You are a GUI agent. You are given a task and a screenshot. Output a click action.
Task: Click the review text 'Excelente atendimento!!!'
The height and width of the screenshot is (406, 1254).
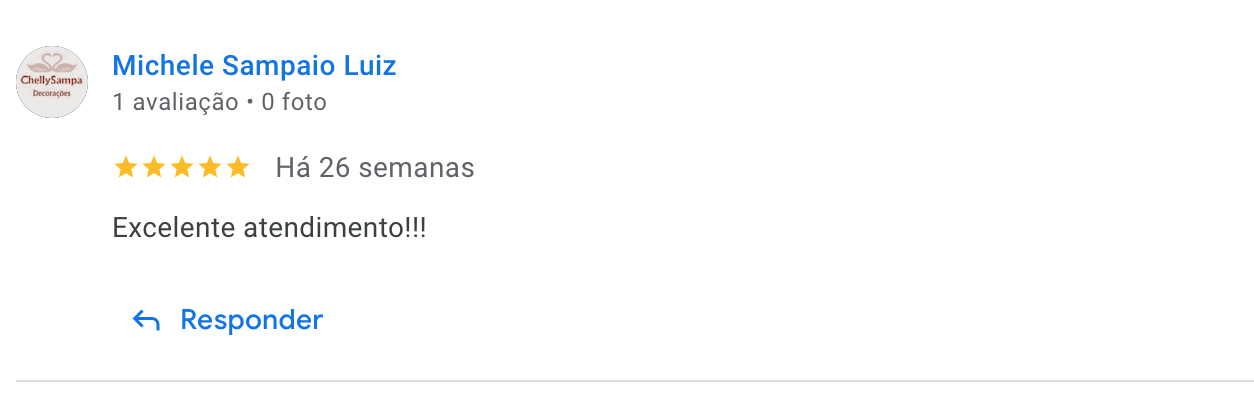click(269, 228)
